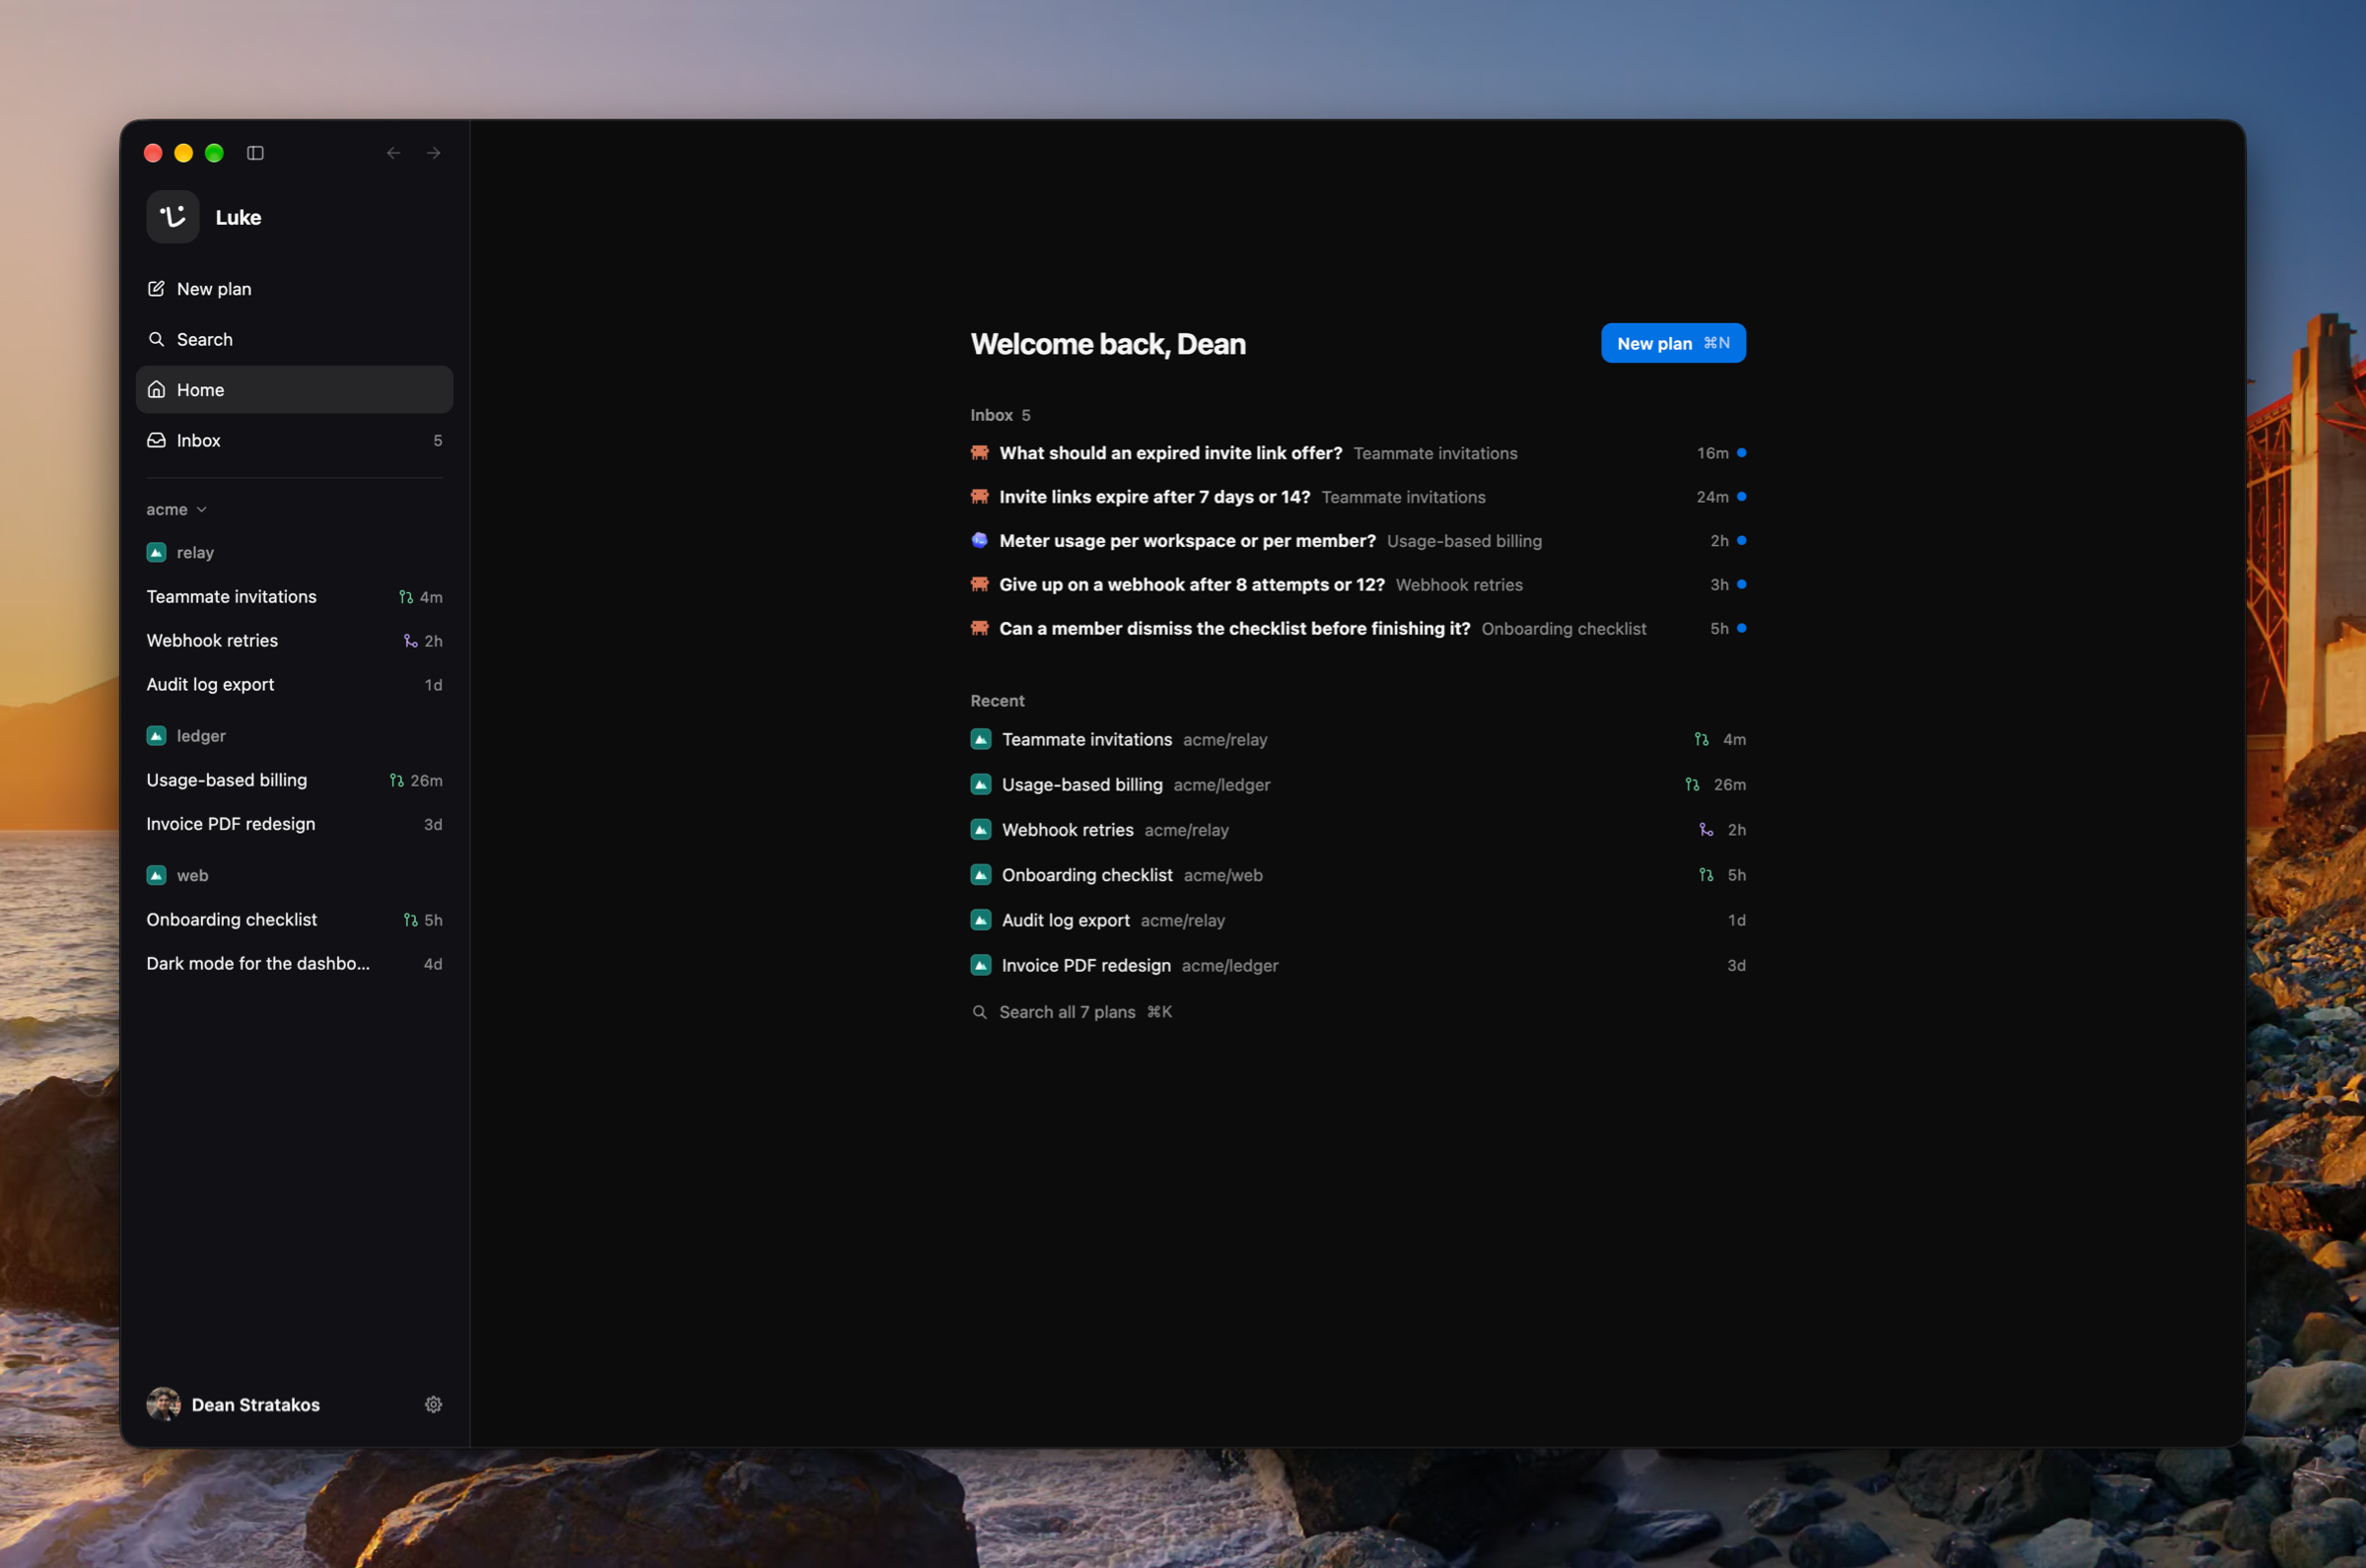Click pull request icon on recent Usage-based billing
Screen dimensions: 2366x1568
[x=1692, y=785]
